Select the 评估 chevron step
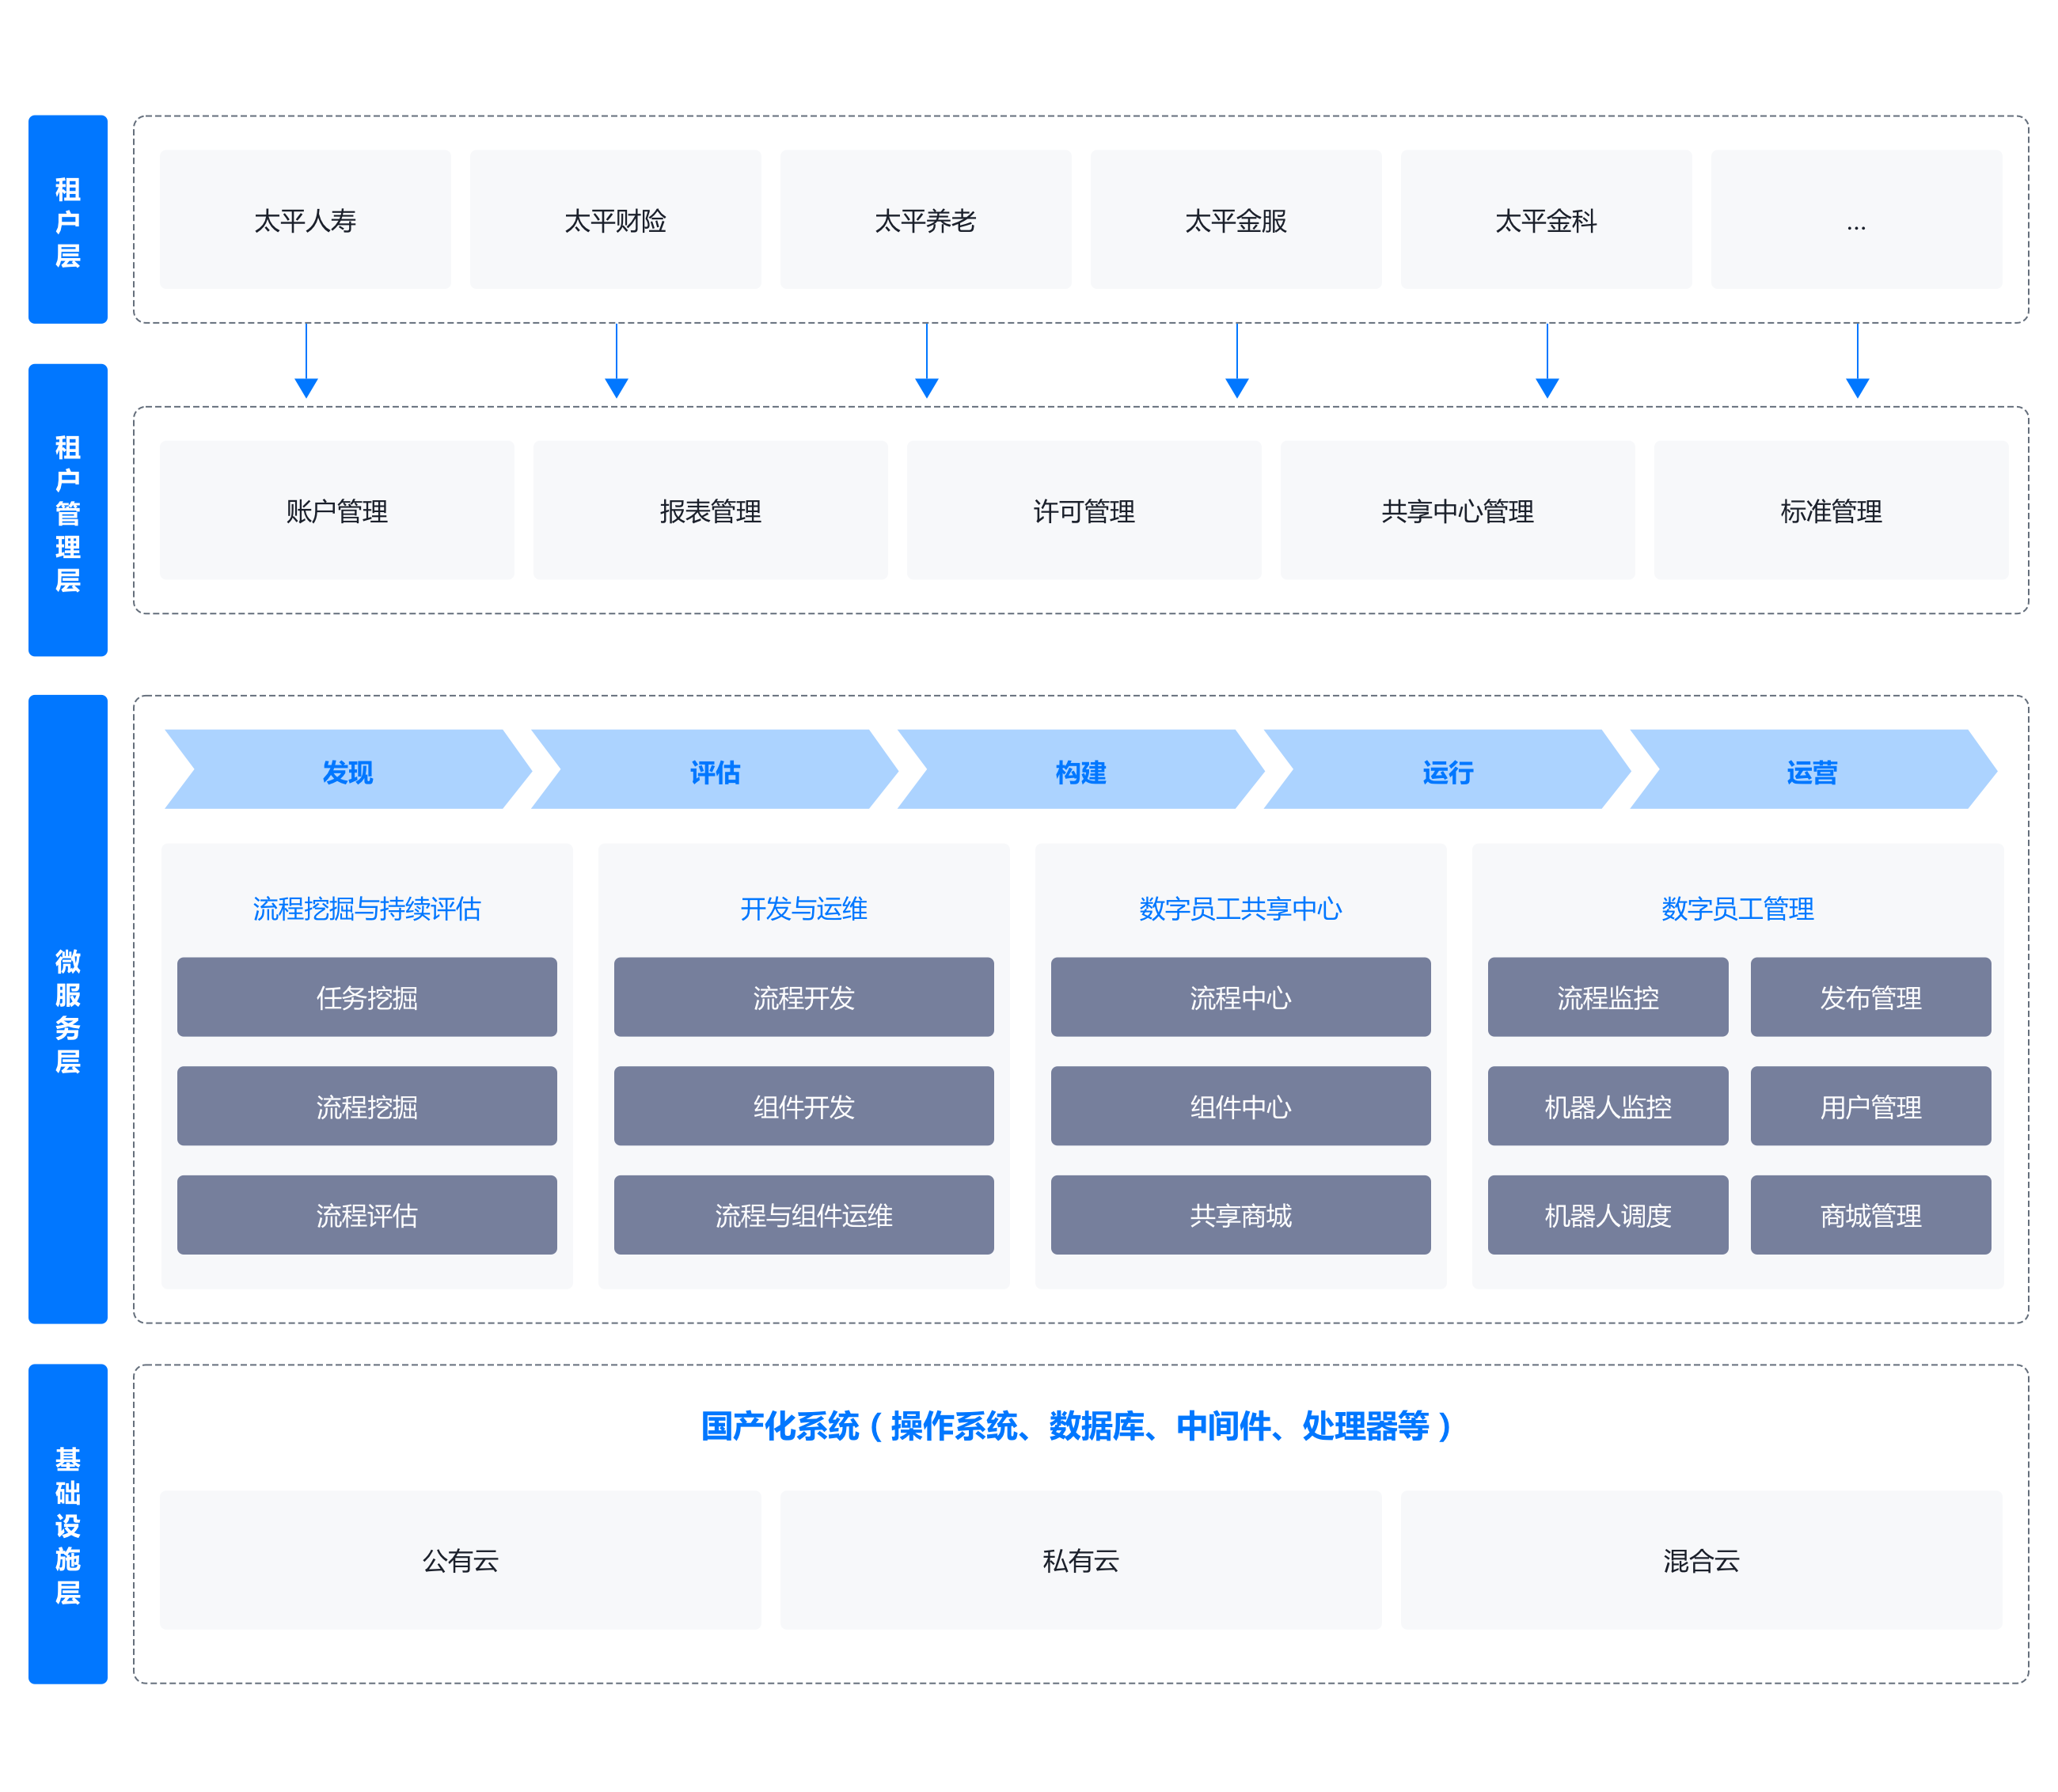The width and height of the screenshot is (2058, 1792). coord(714,769)
